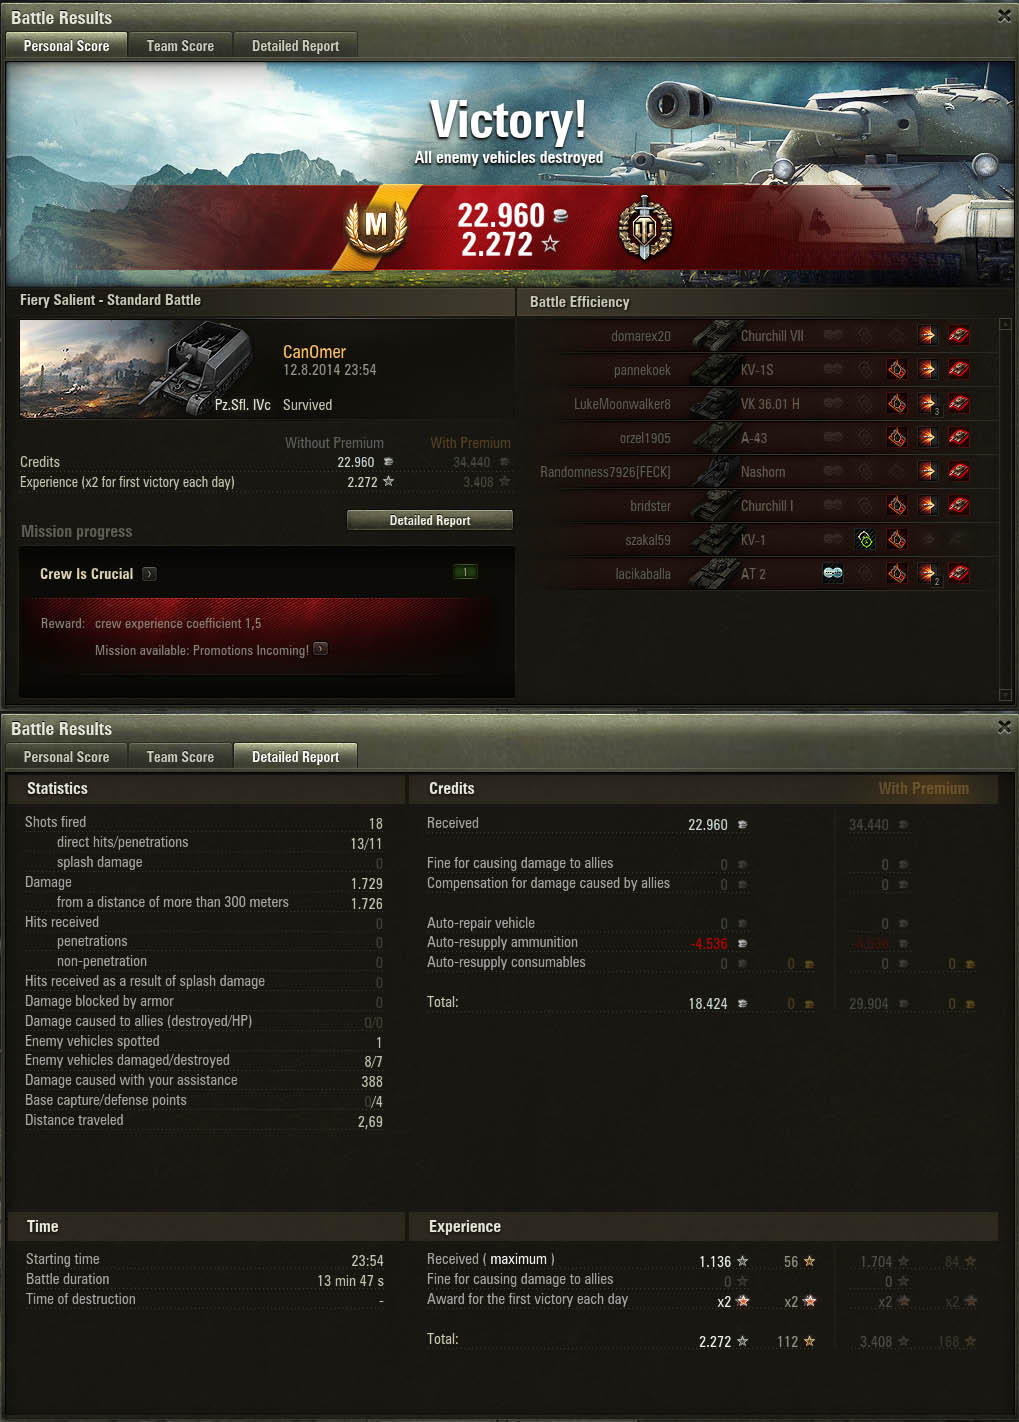1019x1422 pixels.
Task: Click the critical hit icon for pannekoek
Action: tap(897, 370)
